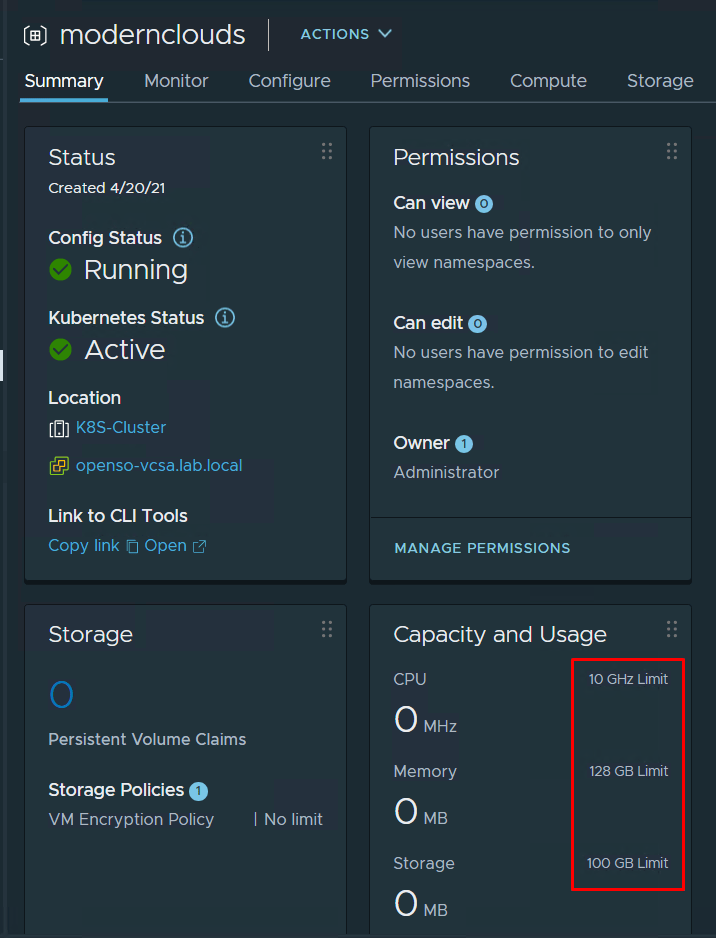Open the K8S-Cluster location link
716x938 pixels.
(121, 427)
